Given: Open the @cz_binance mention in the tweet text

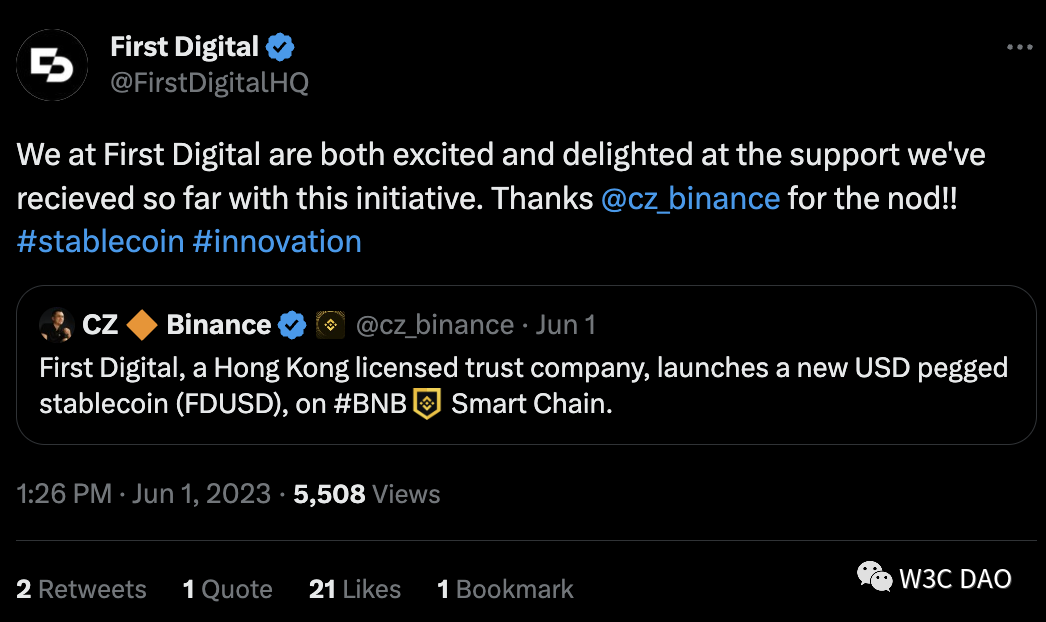Looking at the screenshot, I should coord(690,197).
